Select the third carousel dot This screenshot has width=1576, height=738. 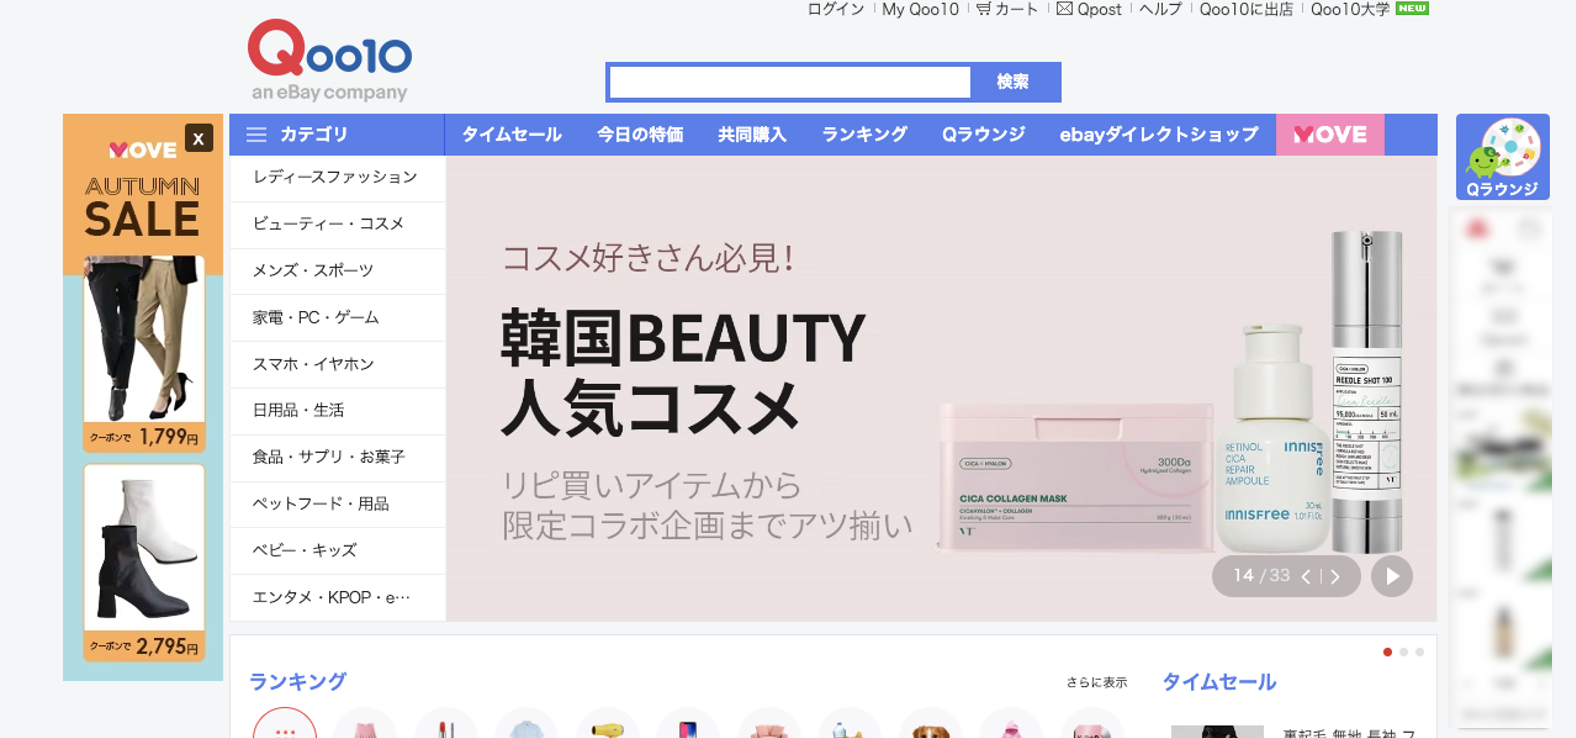tap(1419, 652)
